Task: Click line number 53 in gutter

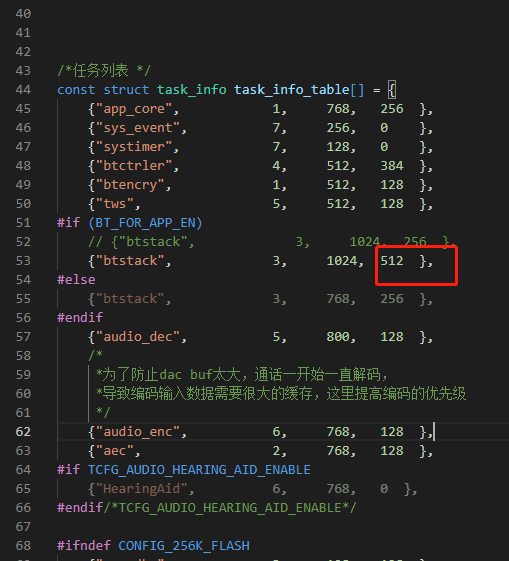Action: [23, 260]
